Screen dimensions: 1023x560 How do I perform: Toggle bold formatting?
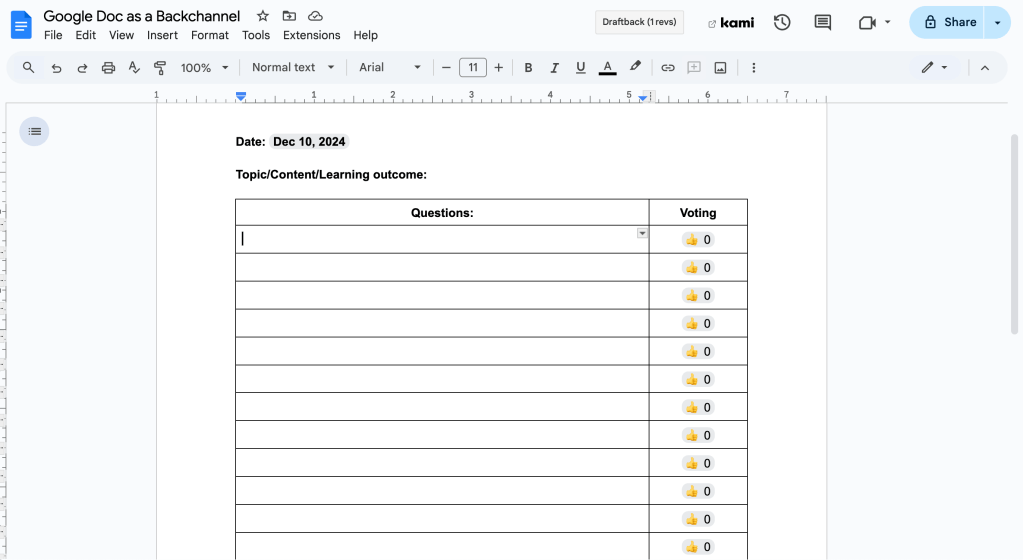528,68
